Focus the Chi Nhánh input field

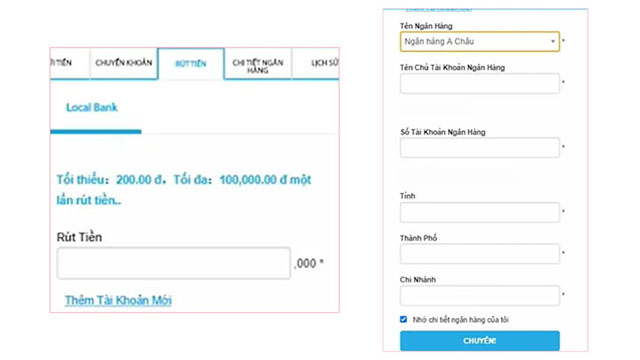(x=480, y=296)
